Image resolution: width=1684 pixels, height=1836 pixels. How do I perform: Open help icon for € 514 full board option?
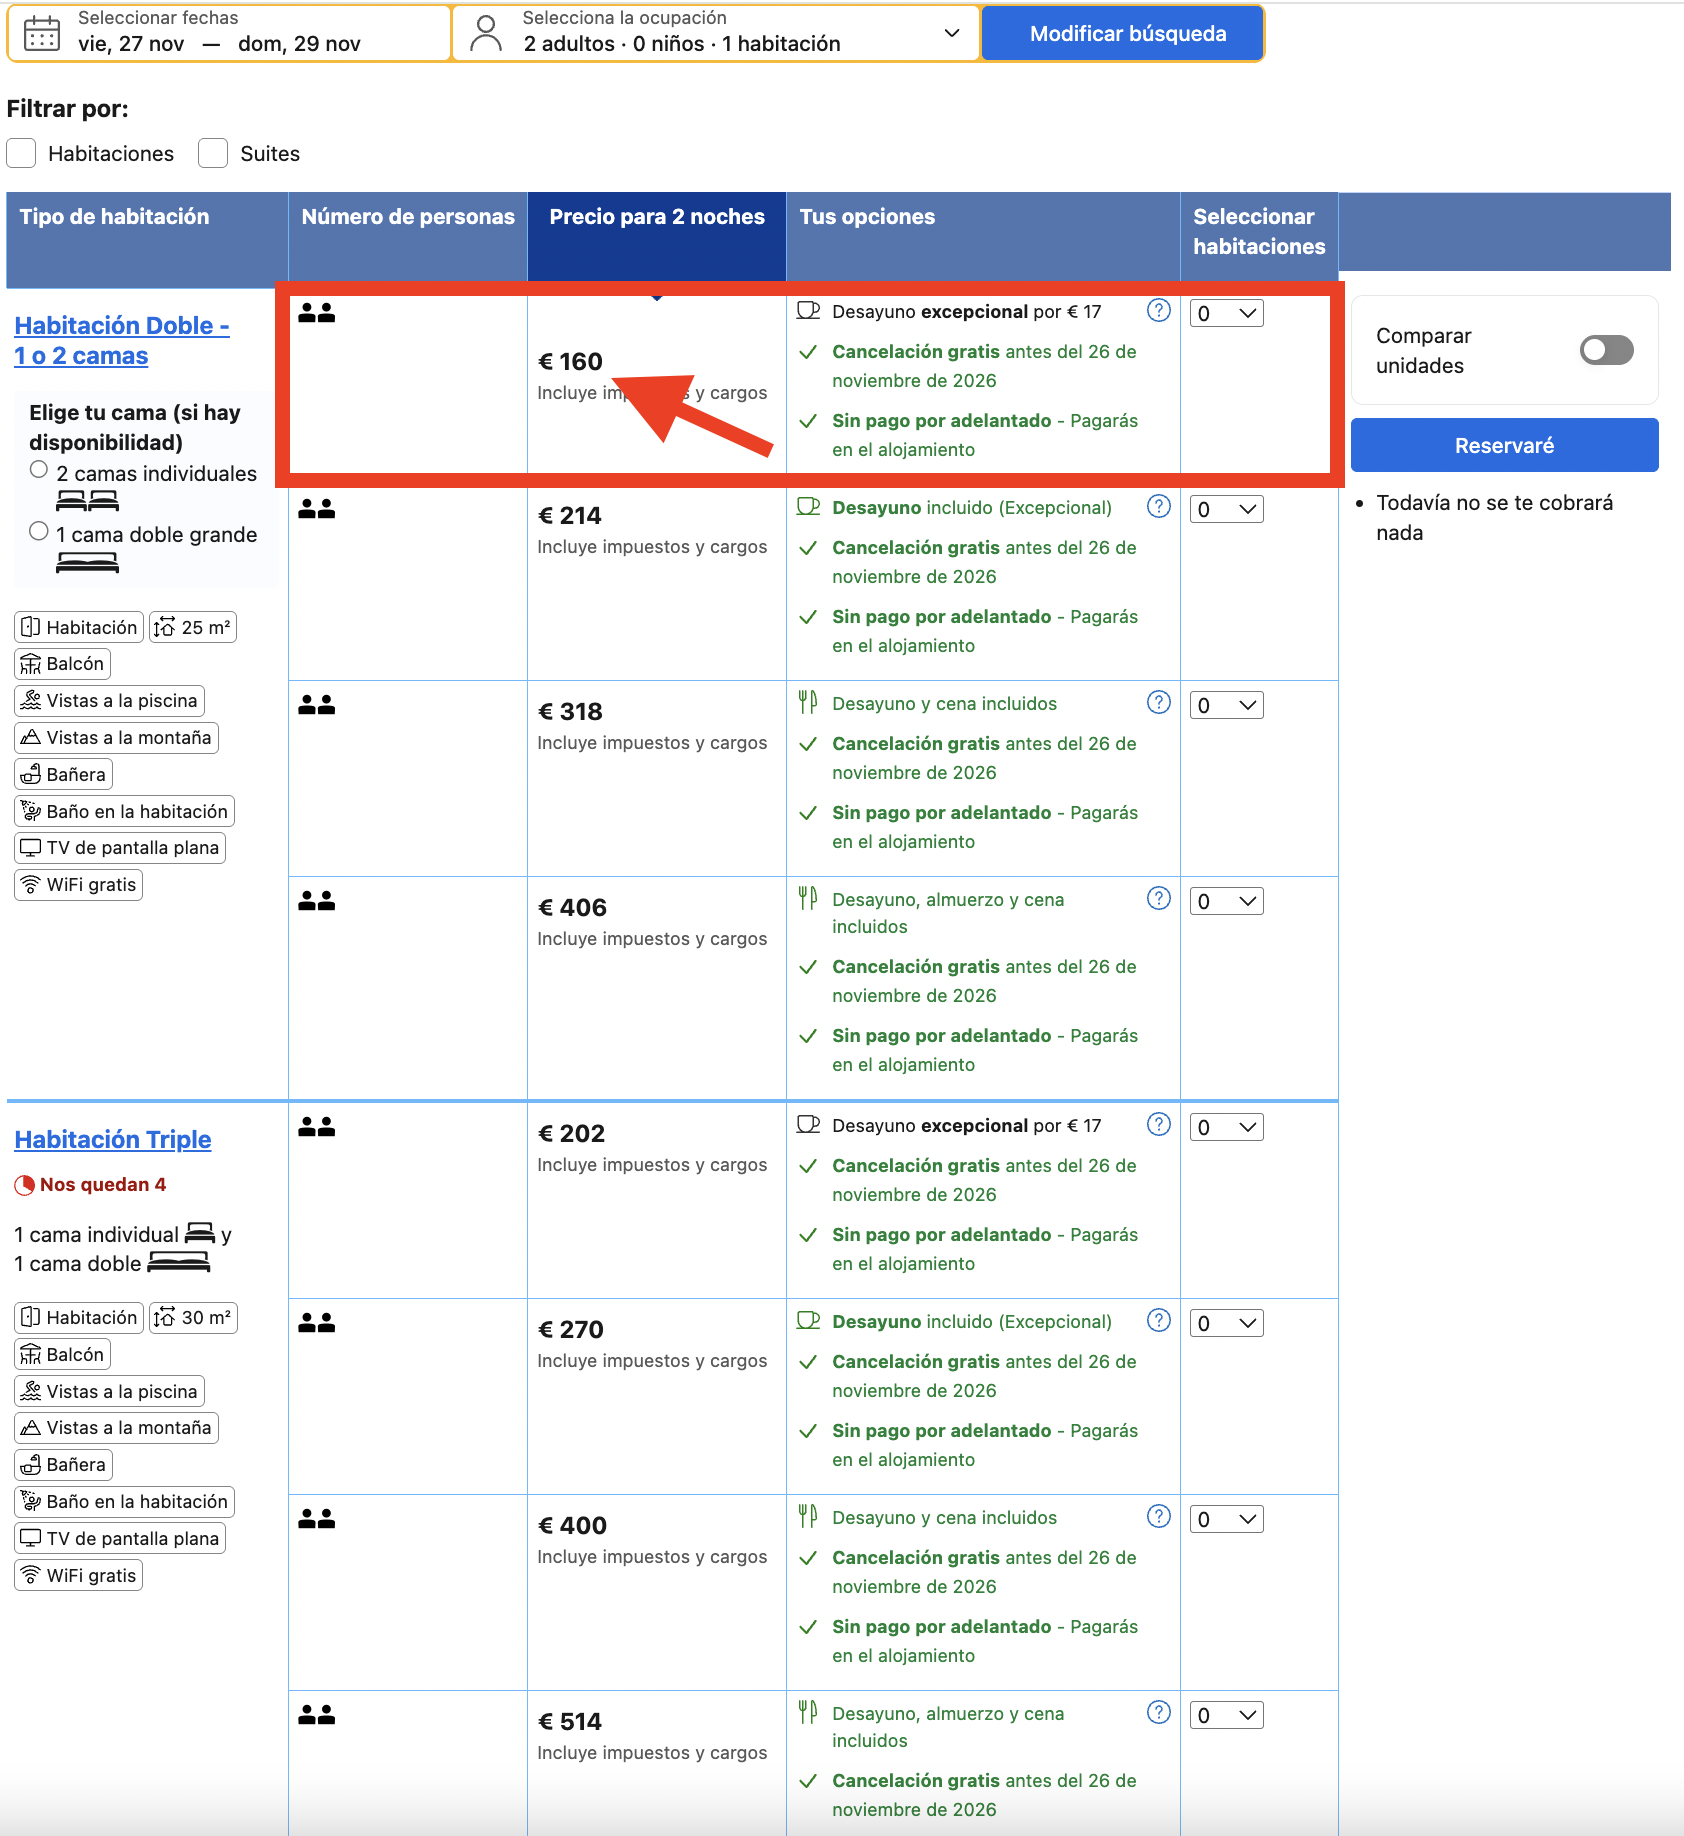point(1158,1713)
